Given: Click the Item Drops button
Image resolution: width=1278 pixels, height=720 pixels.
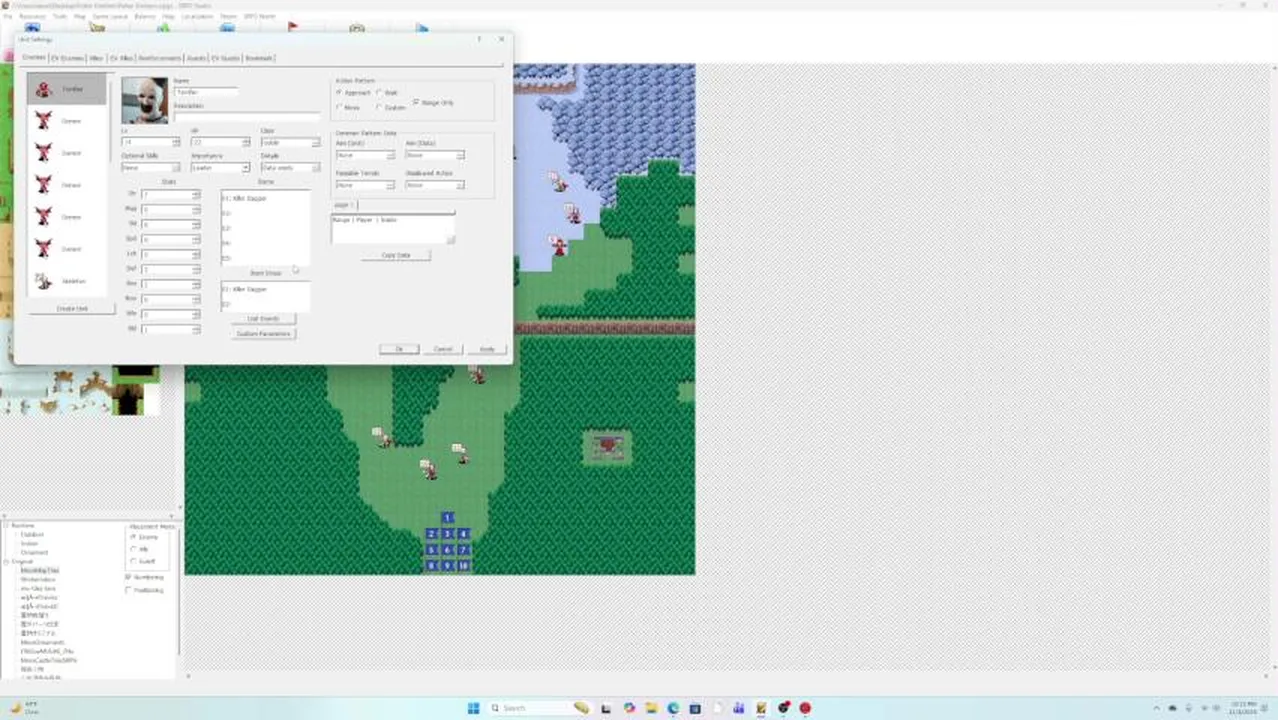Looking at the screenshot, I should pyautogui.click(x=265, y=273).
